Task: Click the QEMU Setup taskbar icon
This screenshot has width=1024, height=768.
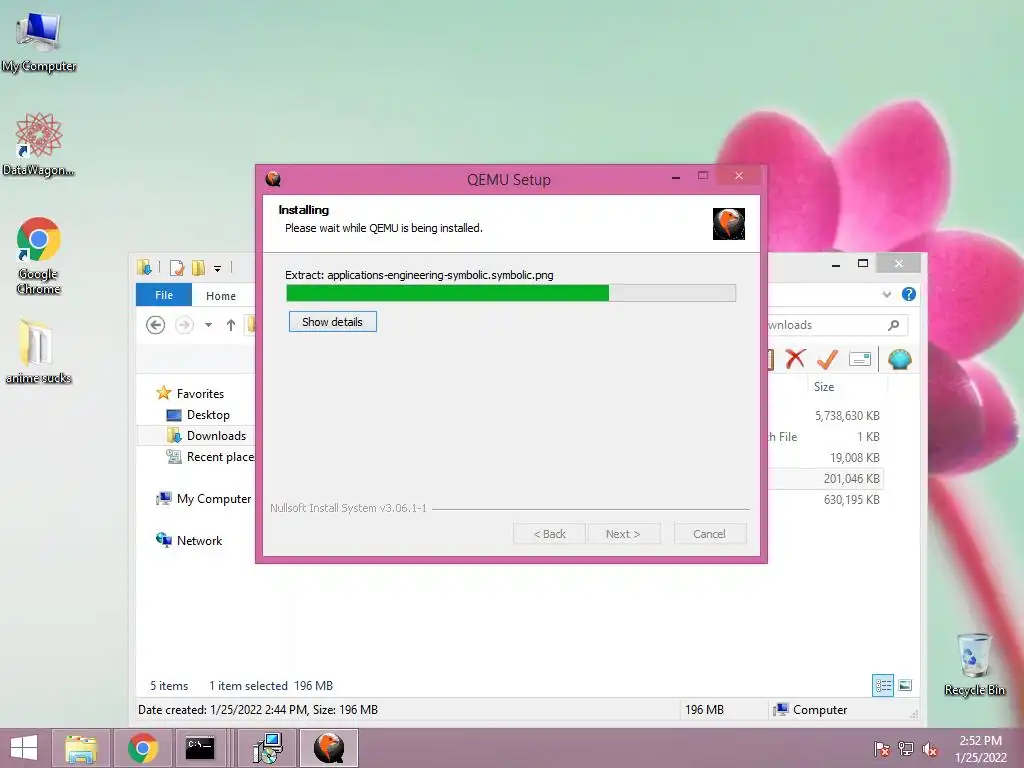Action: 329,748
